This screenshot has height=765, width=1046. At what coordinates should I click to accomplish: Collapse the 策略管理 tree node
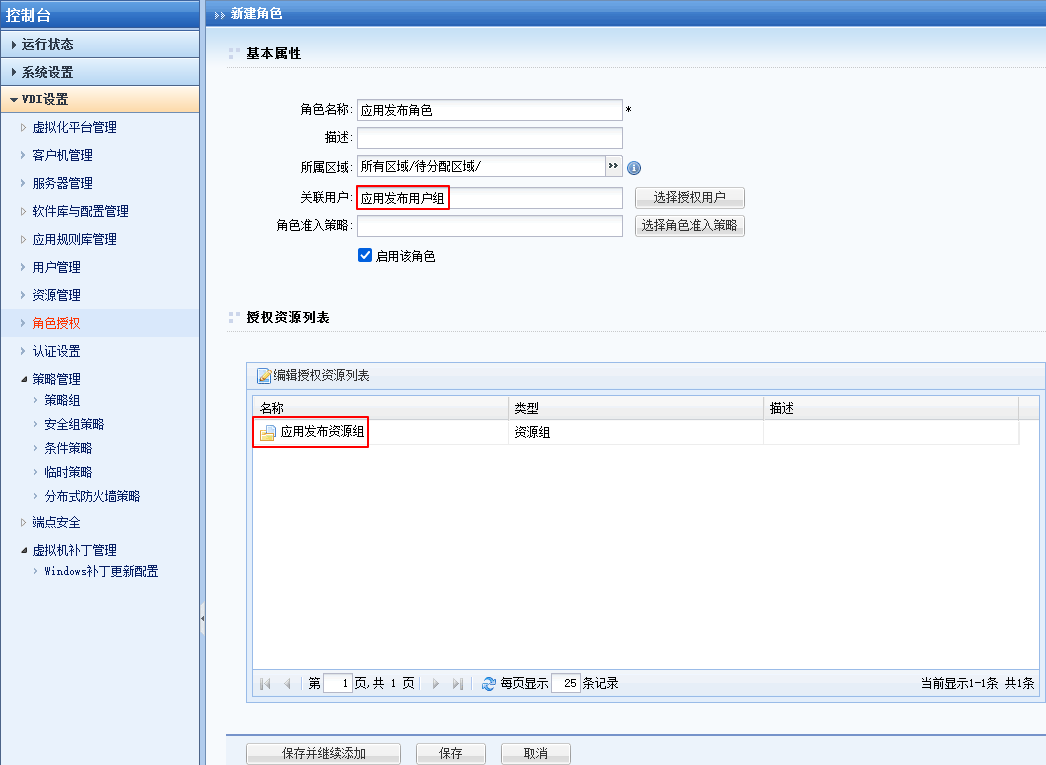point(25,380)
